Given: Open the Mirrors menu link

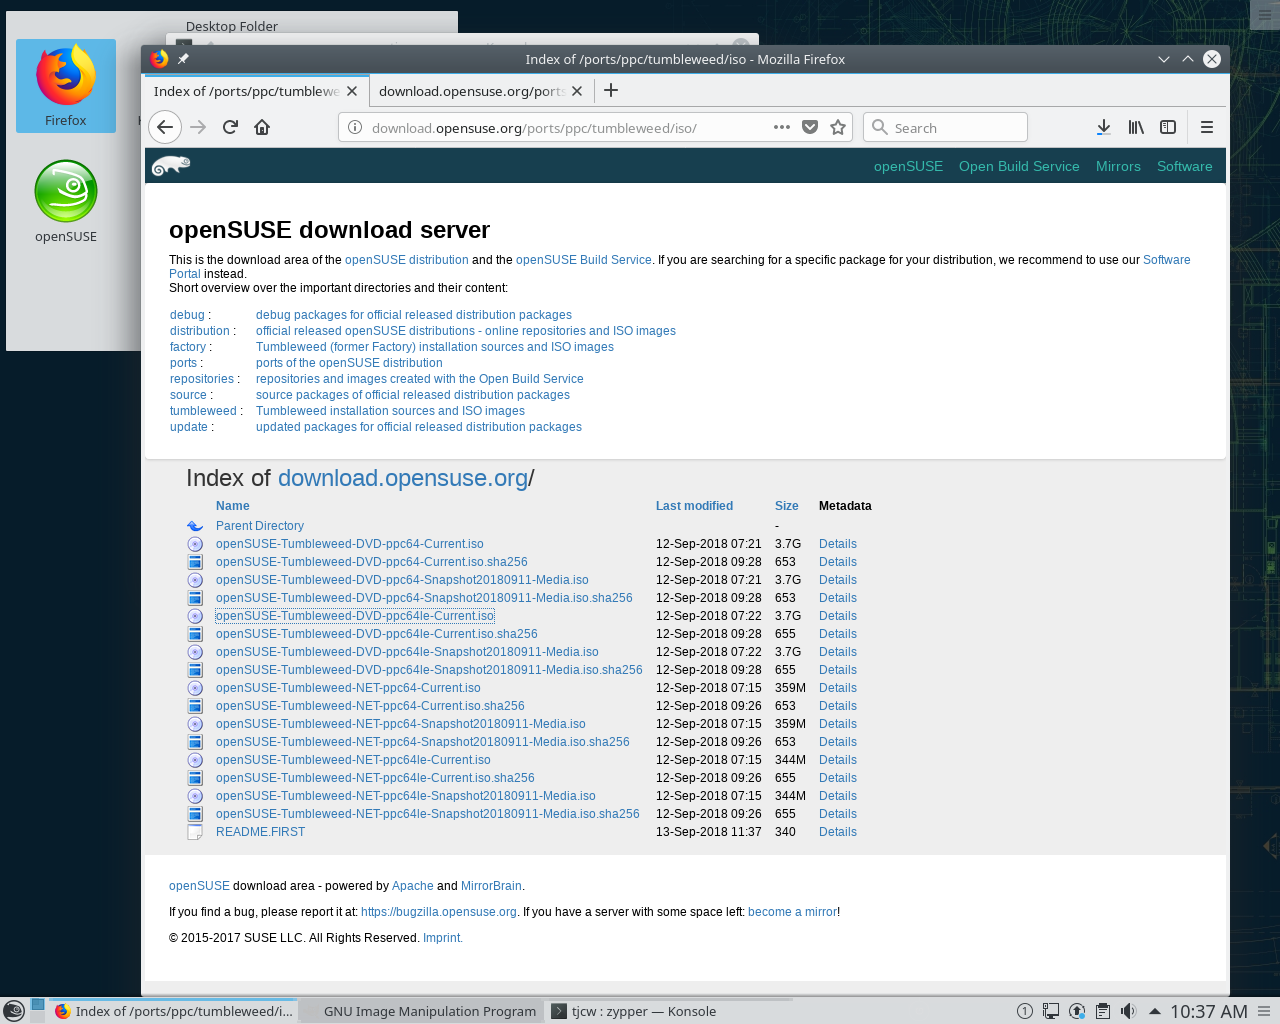Looking at the screenshot, I should [1117, 166].
